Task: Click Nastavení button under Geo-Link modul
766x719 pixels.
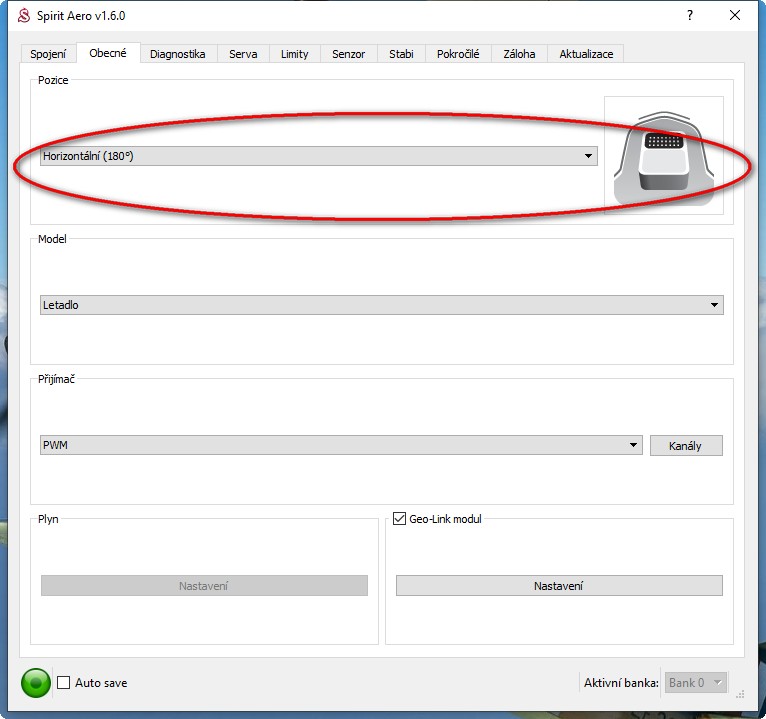Action: click(x=558, y=586)
